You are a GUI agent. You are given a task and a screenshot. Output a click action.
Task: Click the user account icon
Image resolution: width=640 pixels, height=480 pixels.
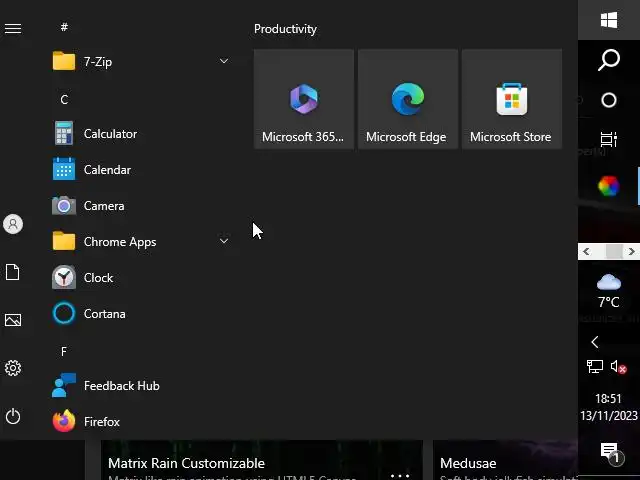13,224
